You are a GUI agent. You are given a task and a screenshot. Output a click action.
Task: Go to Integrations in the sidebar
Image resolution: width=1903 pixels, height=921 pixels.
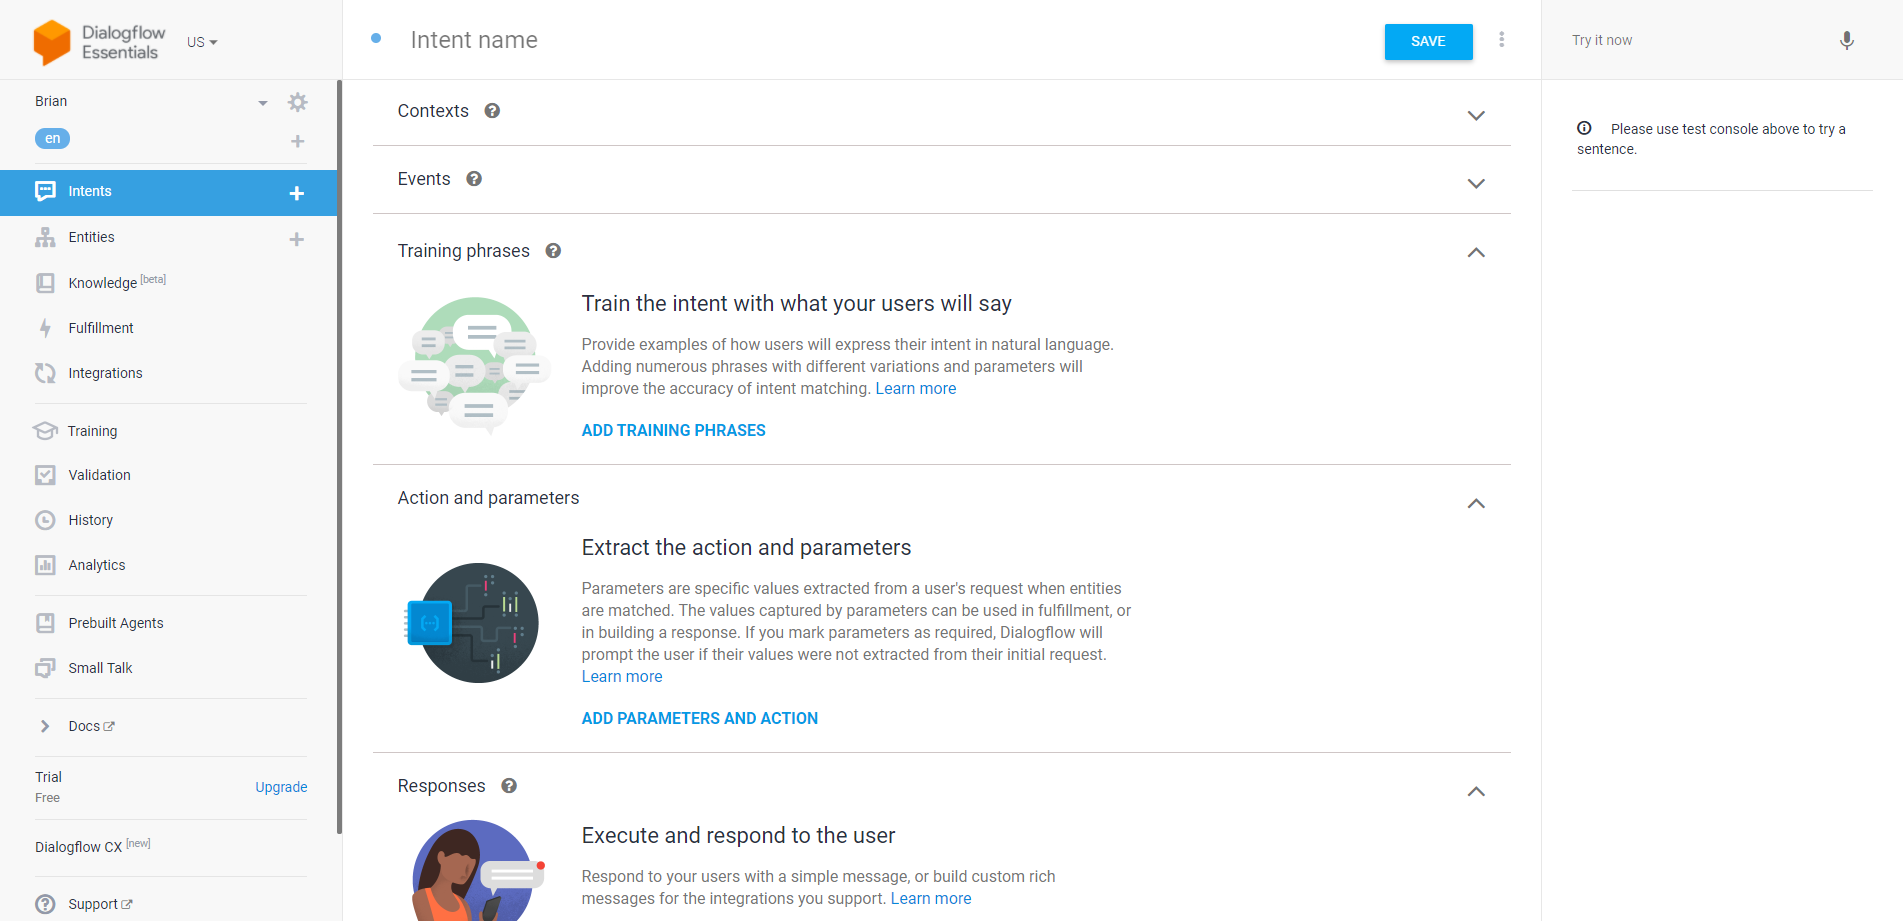click(105, 373)
